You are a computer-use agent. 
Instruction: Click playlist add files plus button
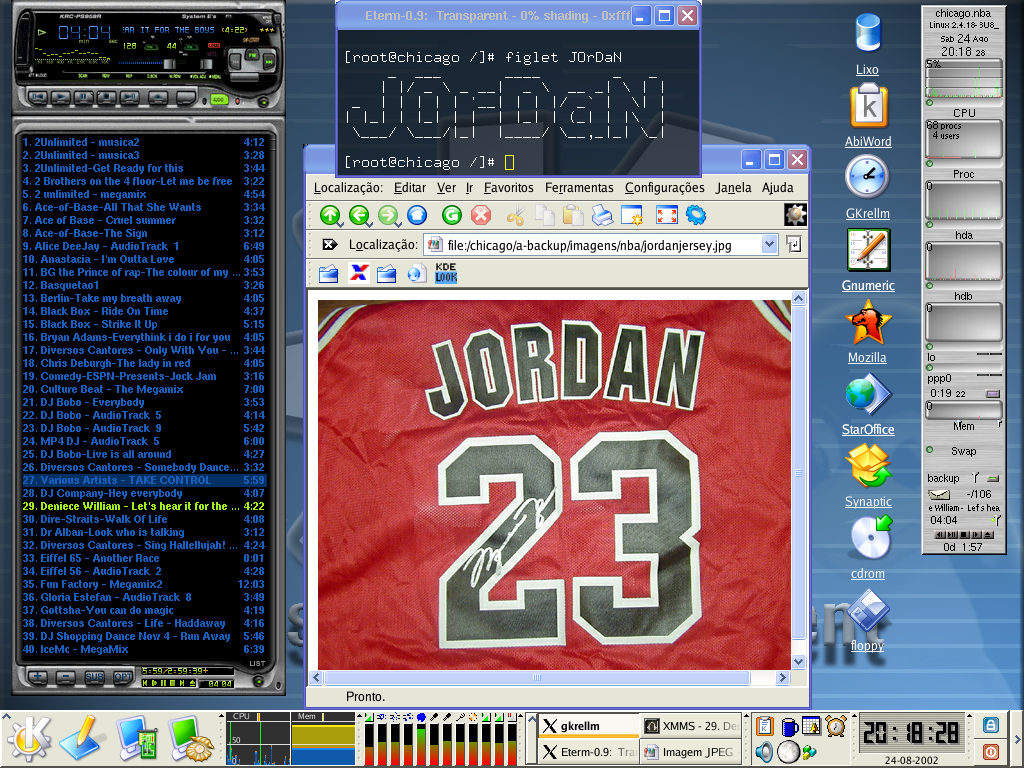(37, 677)
